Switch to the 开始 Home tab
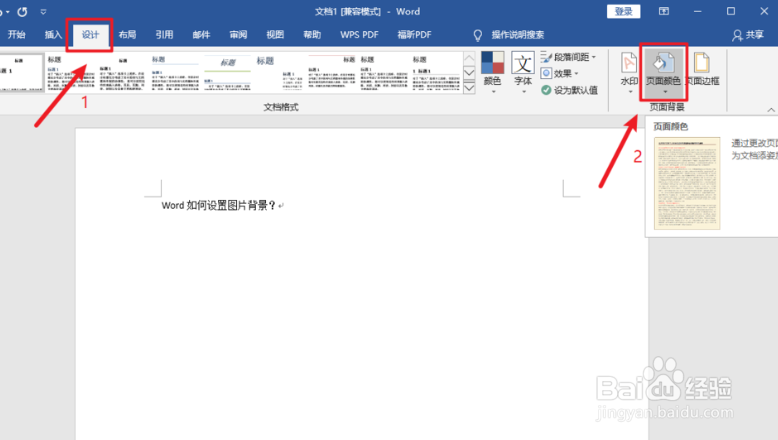This screenshot has height=440, width=778. [16, 35]
